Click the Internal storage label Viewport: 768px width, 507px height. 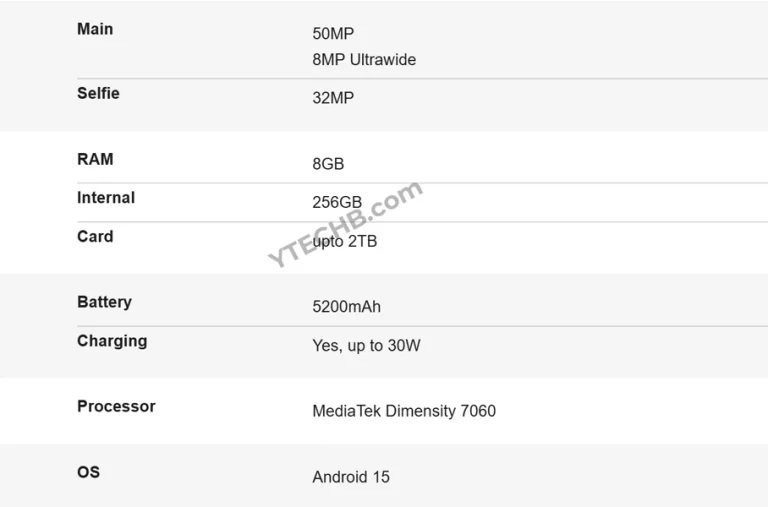point(106,198)
